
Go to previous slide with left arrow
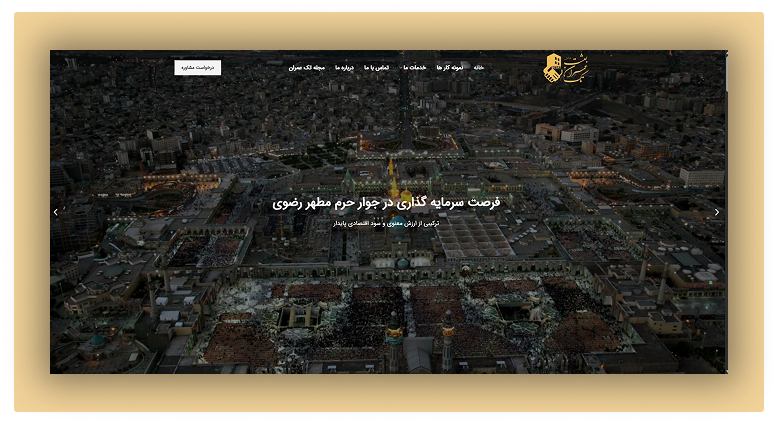[56, 212]
